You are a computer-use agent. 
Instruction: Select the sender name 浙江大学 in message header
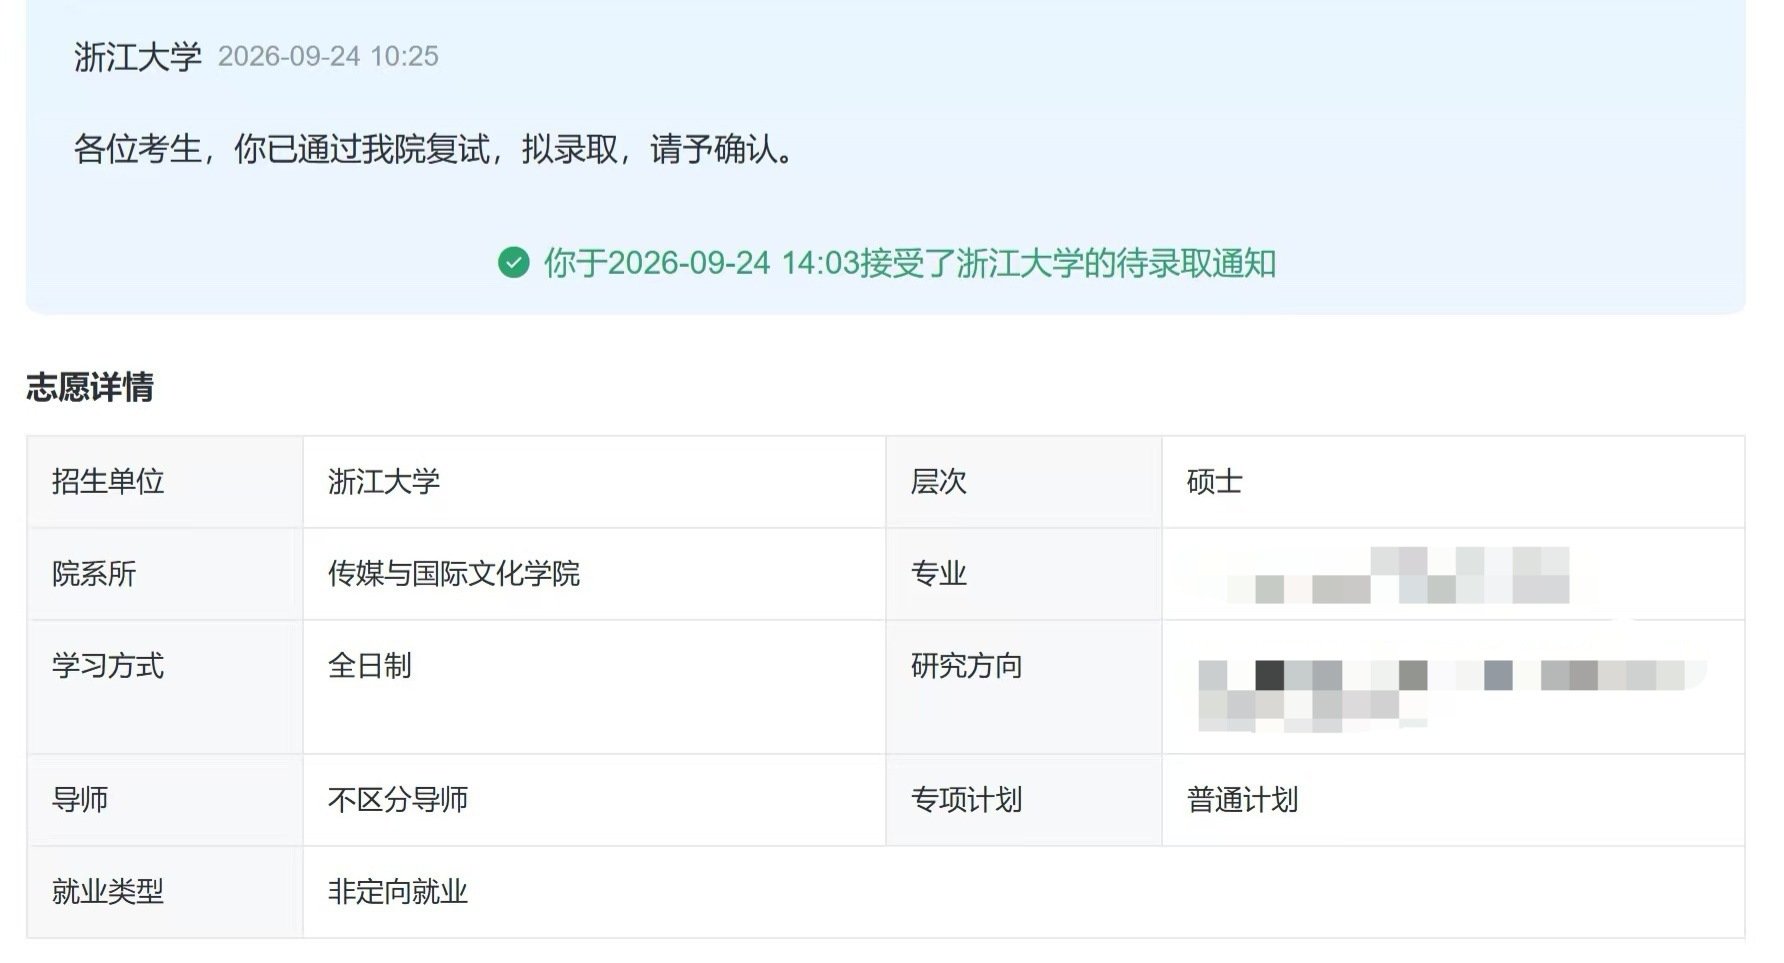[x=138, y=56]
